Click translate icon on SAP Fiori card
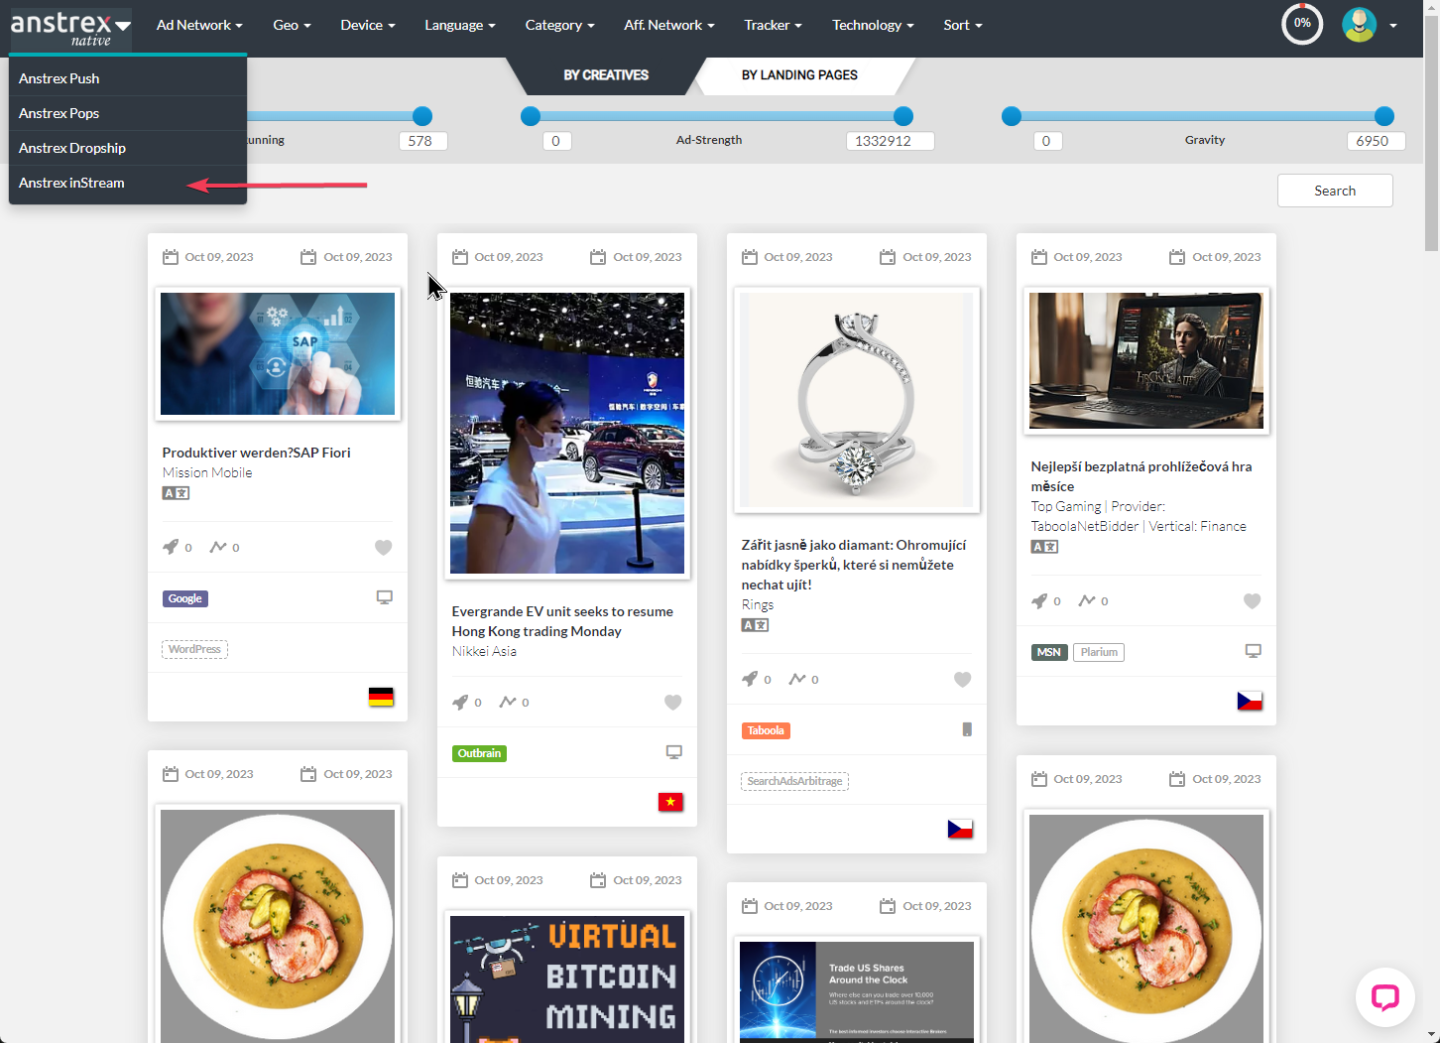The image size is (1440, 1043). [176, 493]
